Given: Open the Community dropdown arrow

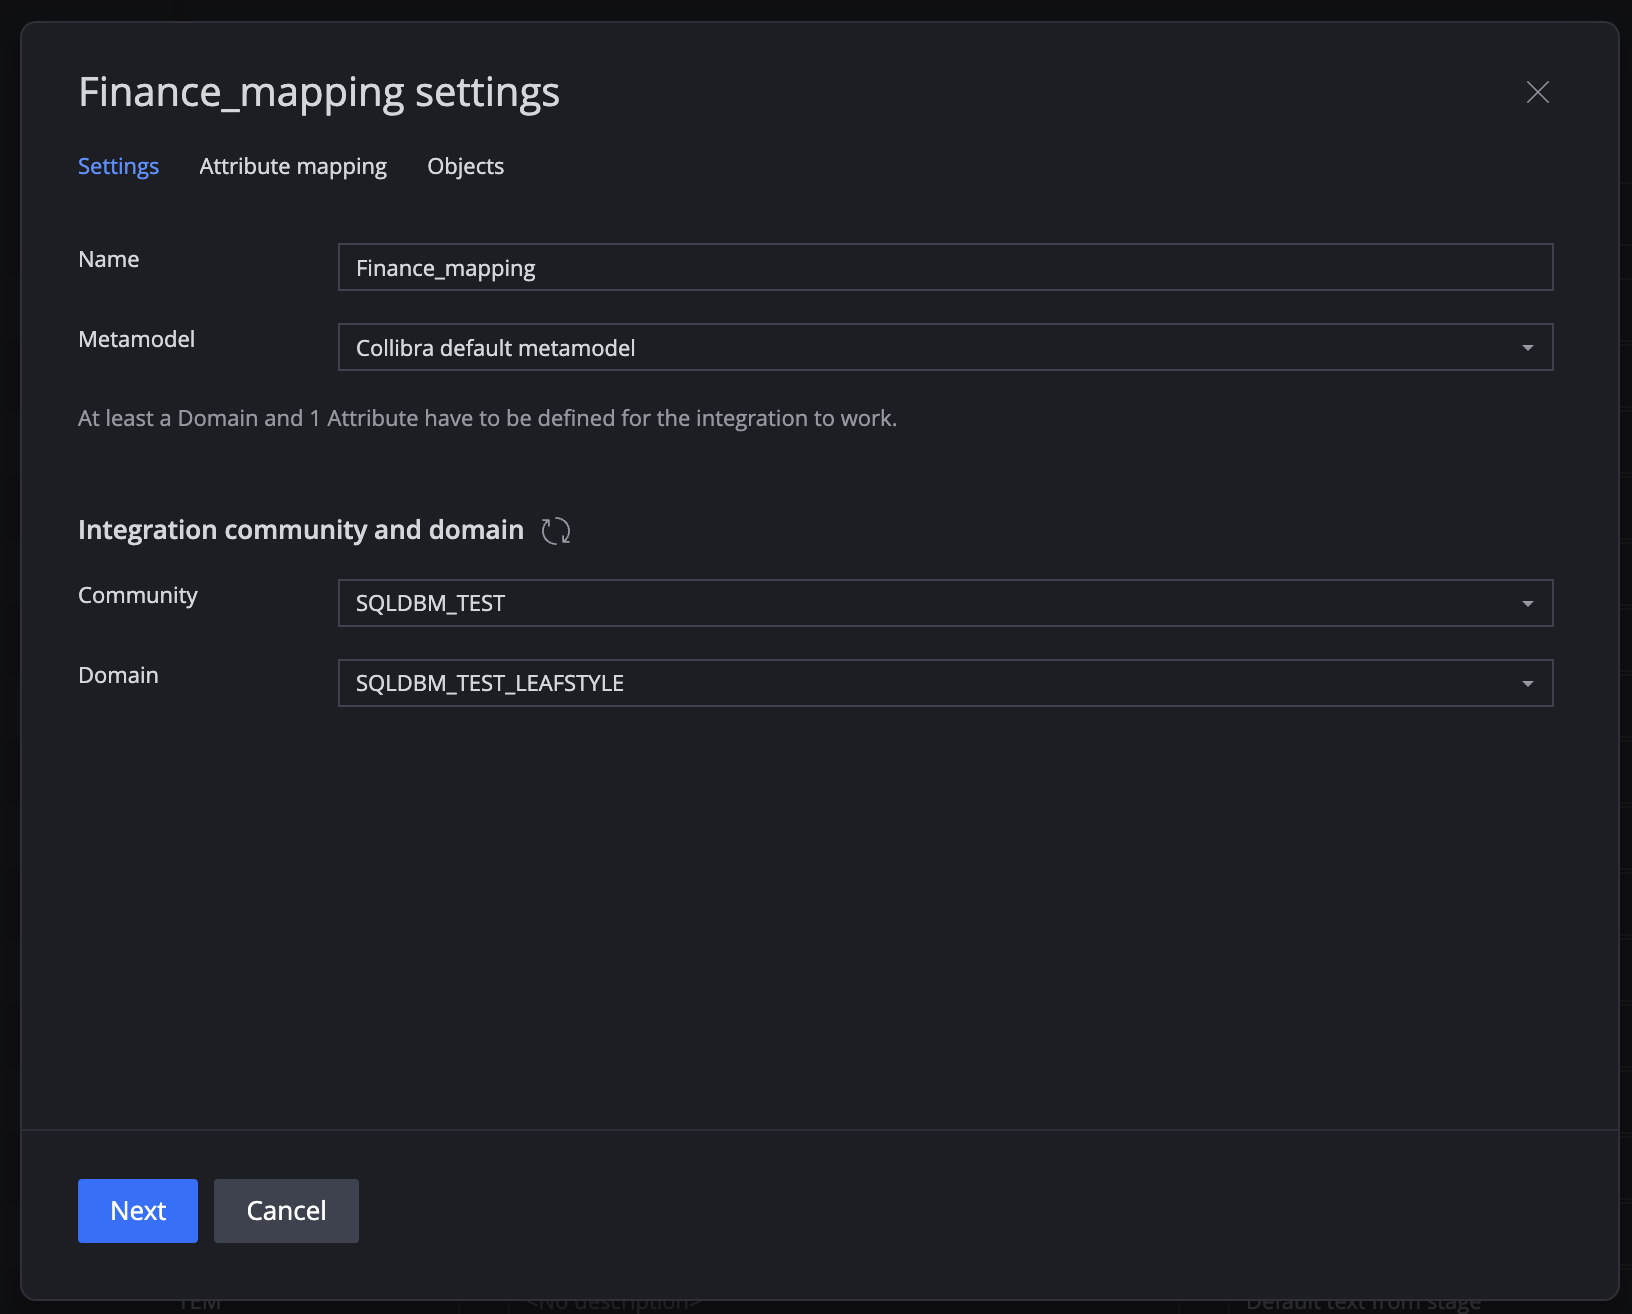Looking at the screenshot, I should pyautogui.click(x=1528, y=604).
